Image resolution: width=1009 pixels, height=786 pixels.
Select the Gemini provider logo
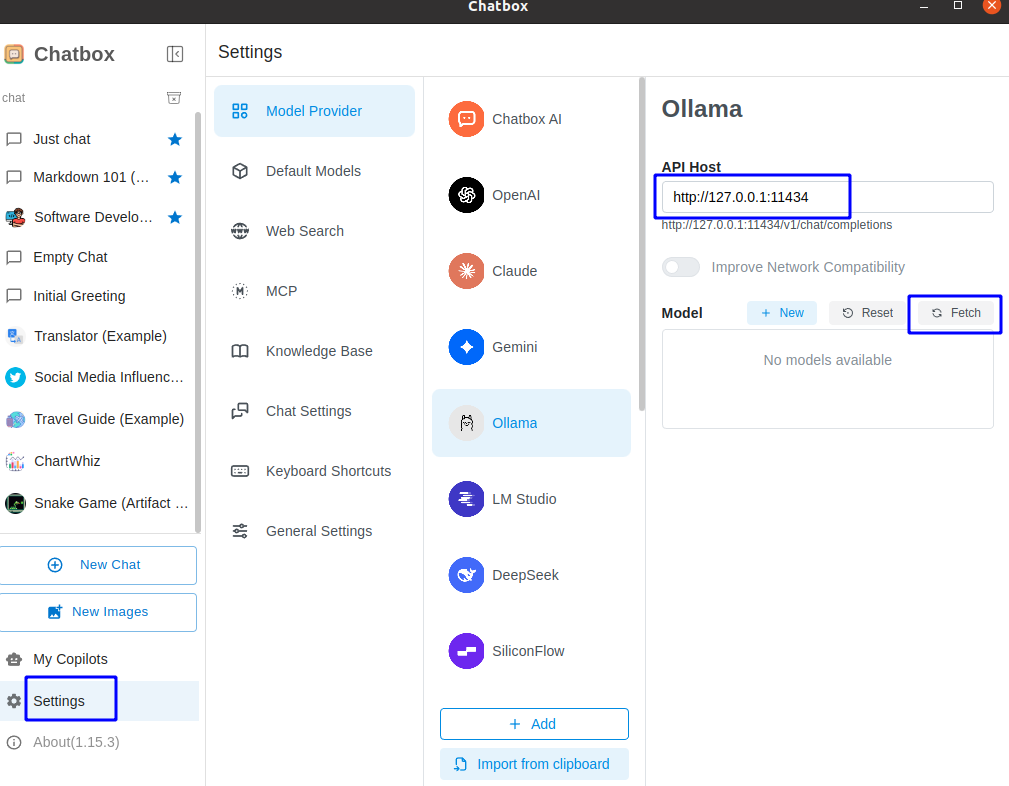[467, 347]
